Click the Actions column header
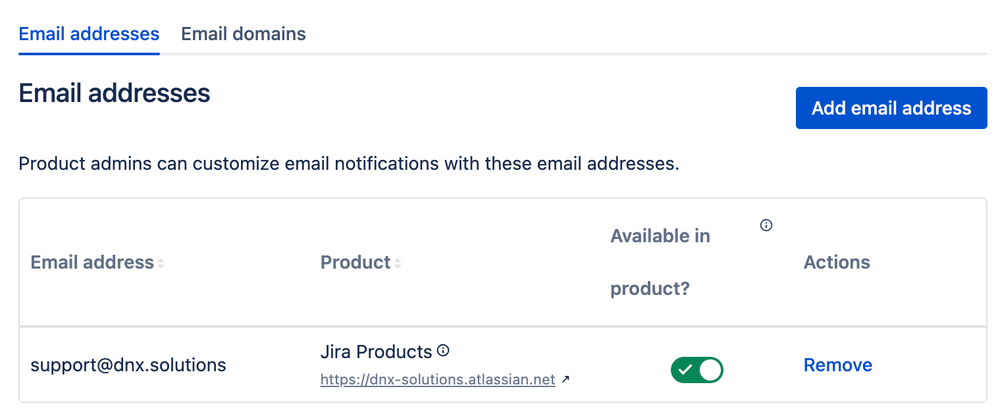This screenshot has width=998, height=420. click(x=837, y=262)
